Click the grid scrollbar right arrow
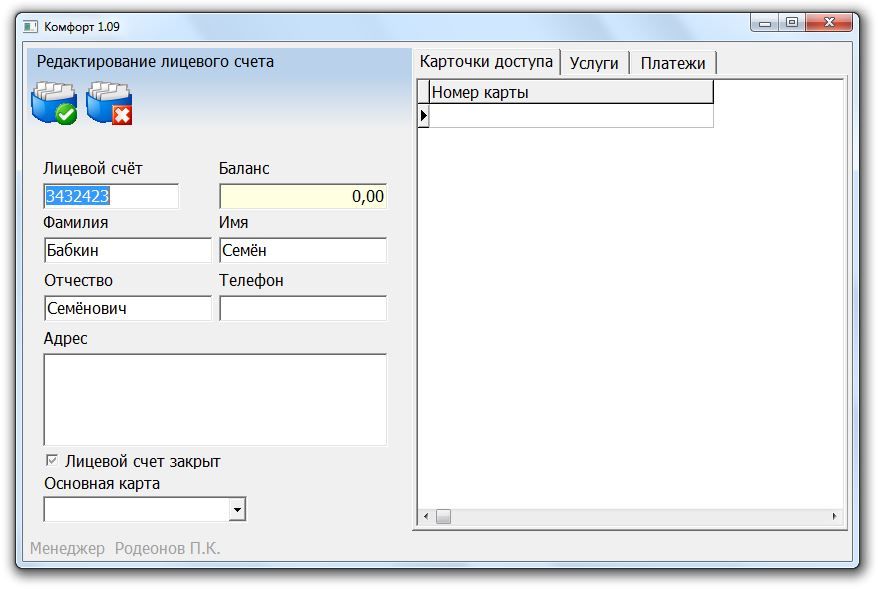Screen dimensions: 878x589 pos(834,516)
